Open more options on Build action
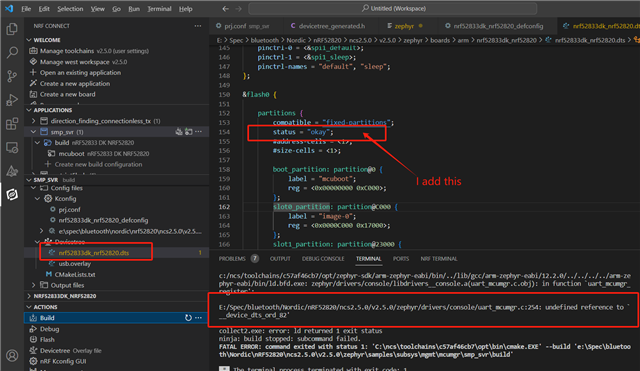 (x=198, y=318)
